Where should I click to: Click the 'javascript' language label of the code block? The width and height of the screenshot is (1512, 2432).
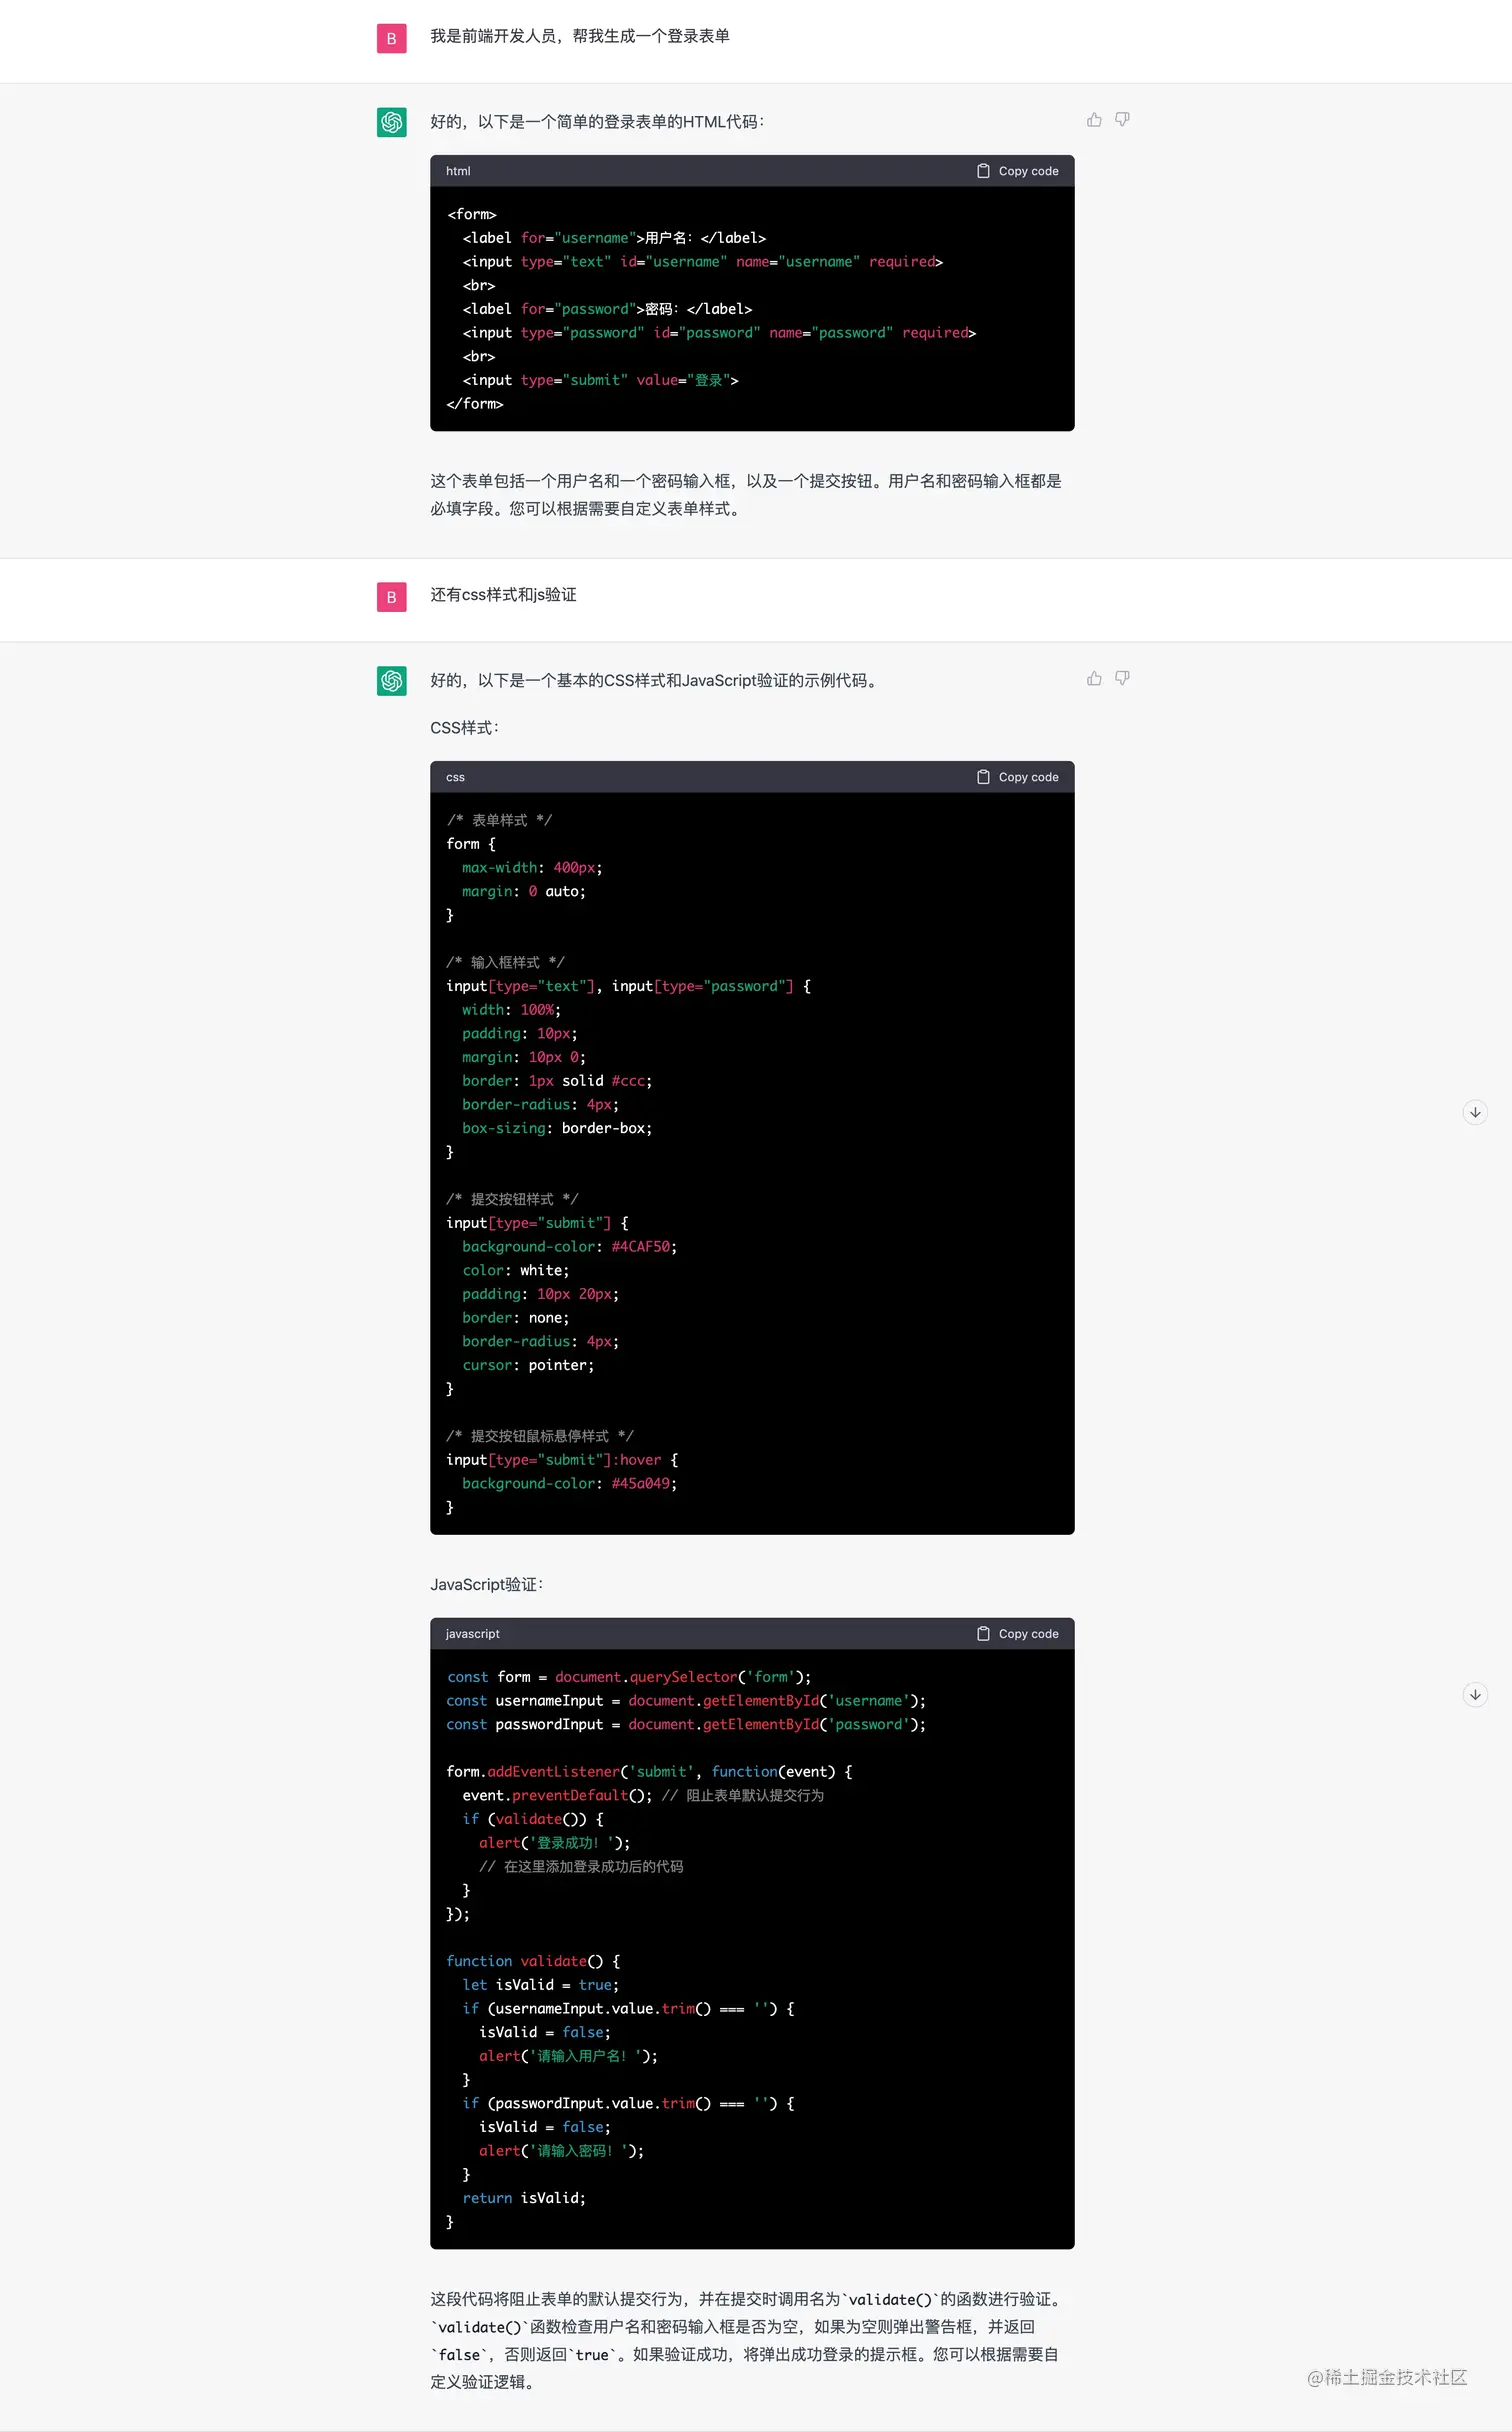472,1634
